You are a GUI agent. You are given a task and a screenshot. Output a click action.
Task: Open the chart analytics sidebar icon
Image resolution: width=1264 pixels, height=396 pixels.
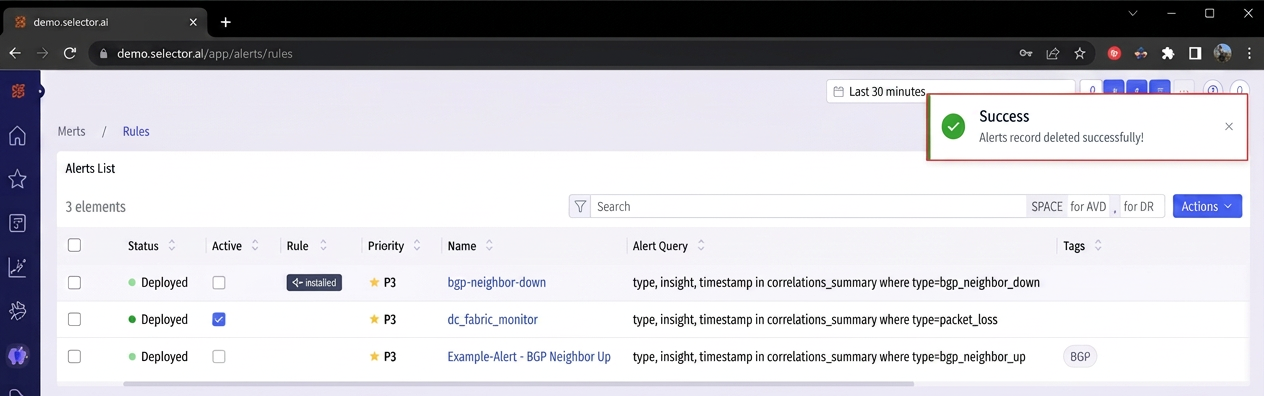(17, 267)
